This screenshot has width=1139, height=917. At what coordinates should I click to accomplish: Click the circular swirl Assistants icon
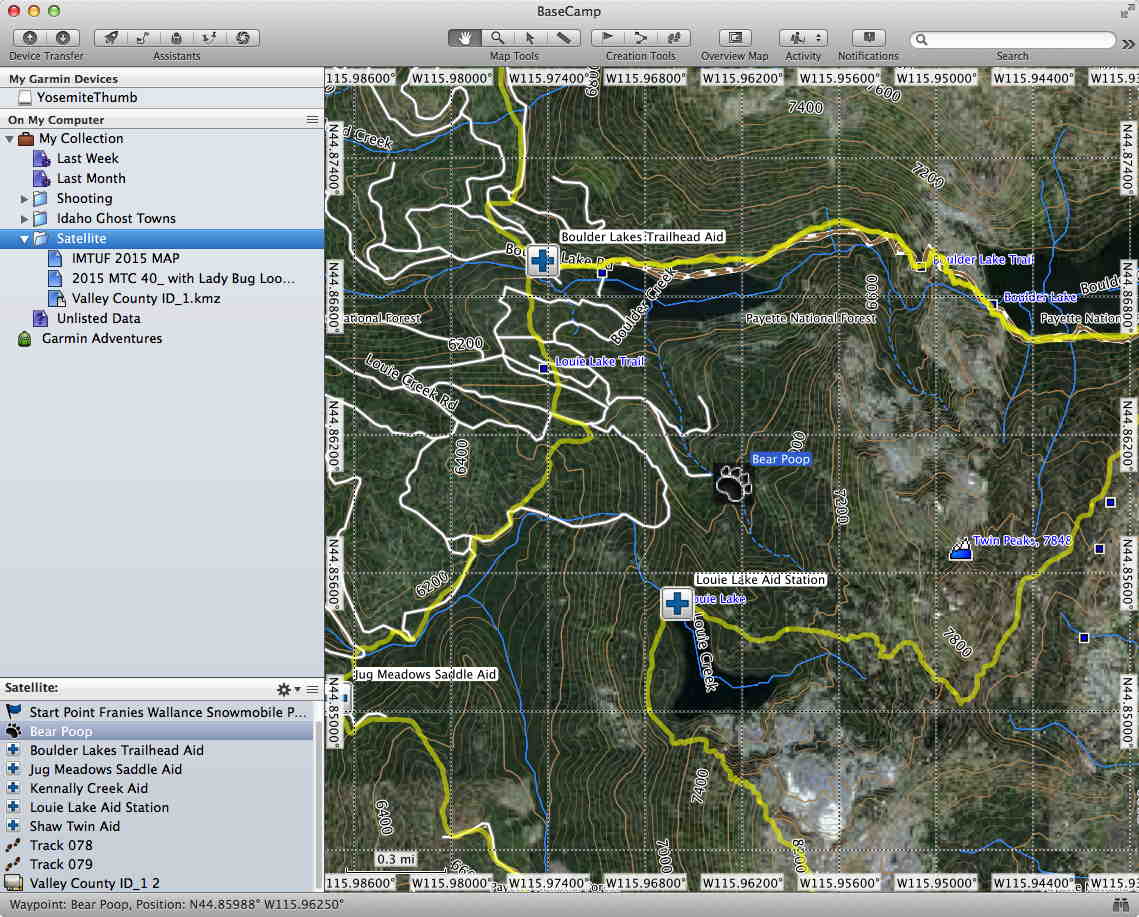243,37
